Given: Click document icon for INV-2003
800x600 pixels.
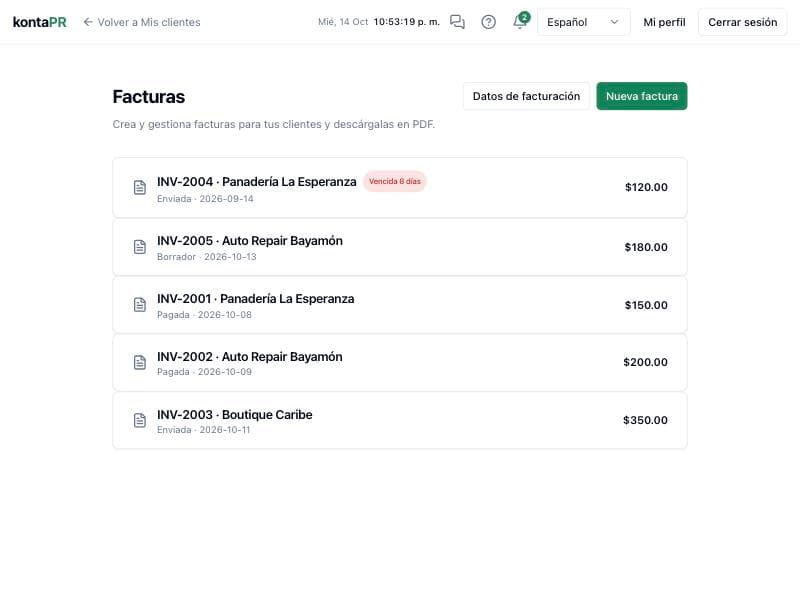Looking at the screenshot, I should coord(140,420).
